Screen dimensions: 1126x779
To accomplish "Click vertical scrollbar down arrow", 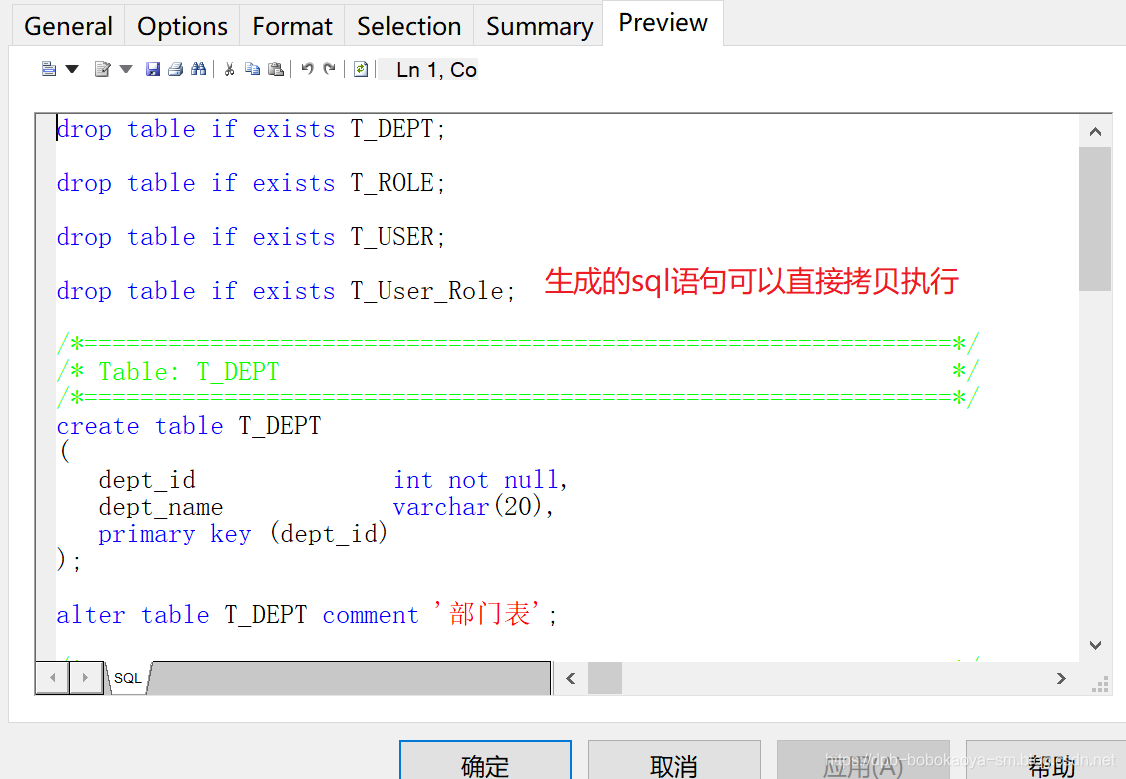I will [1095, 645].
